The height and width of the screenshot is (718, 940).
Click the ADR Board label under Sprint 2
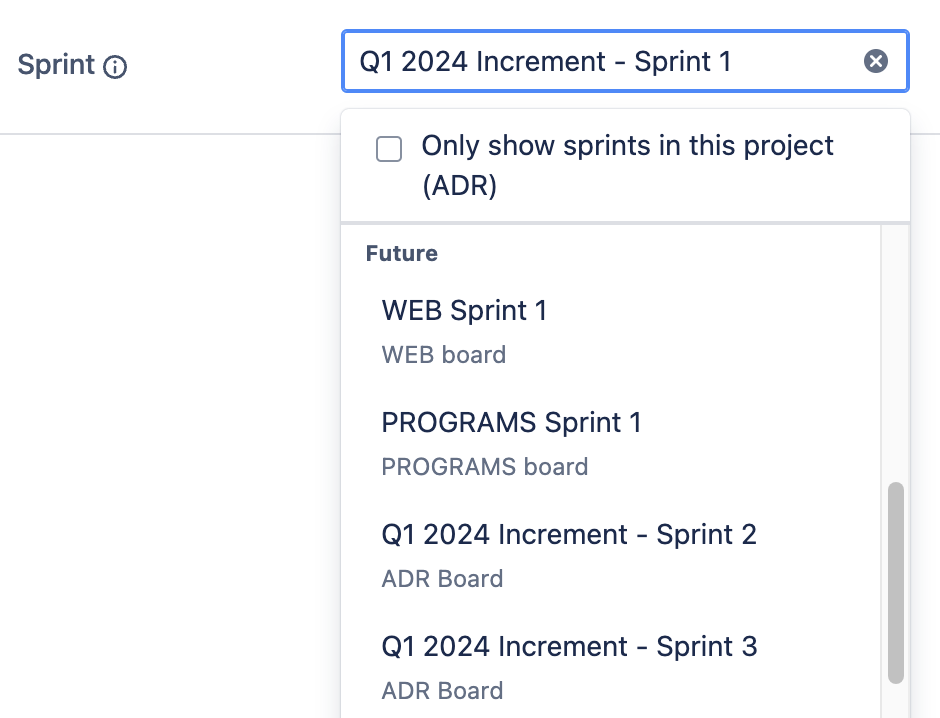[x=442, y=579]
